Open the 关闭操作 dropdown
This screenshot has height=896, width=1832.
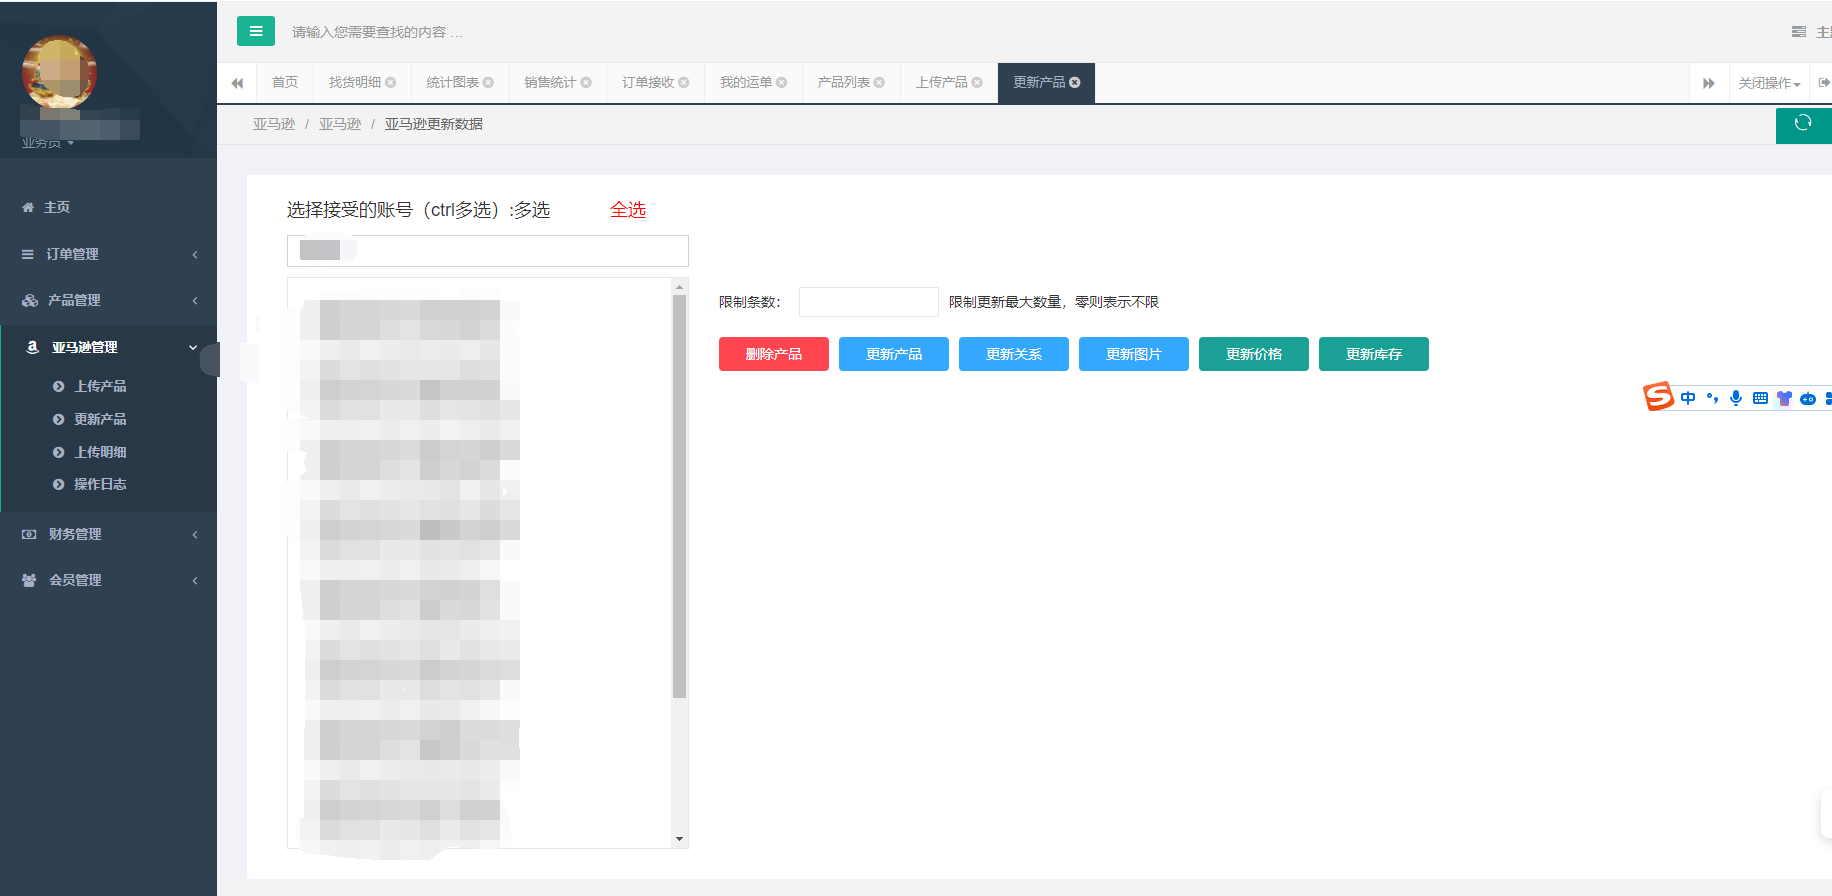[x=1769, y=83]
